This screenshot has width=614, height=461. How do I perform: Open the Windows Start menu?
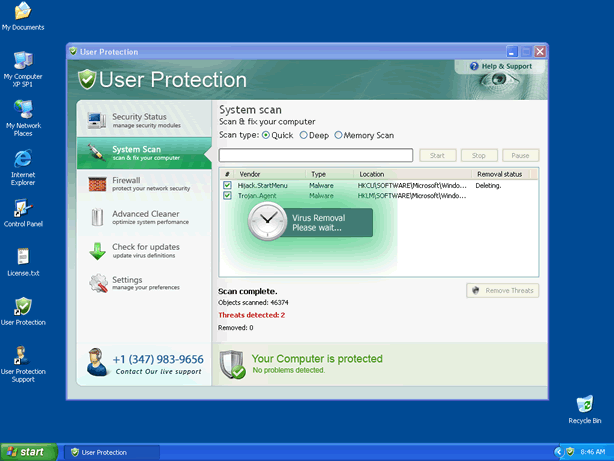pos(27,452)
